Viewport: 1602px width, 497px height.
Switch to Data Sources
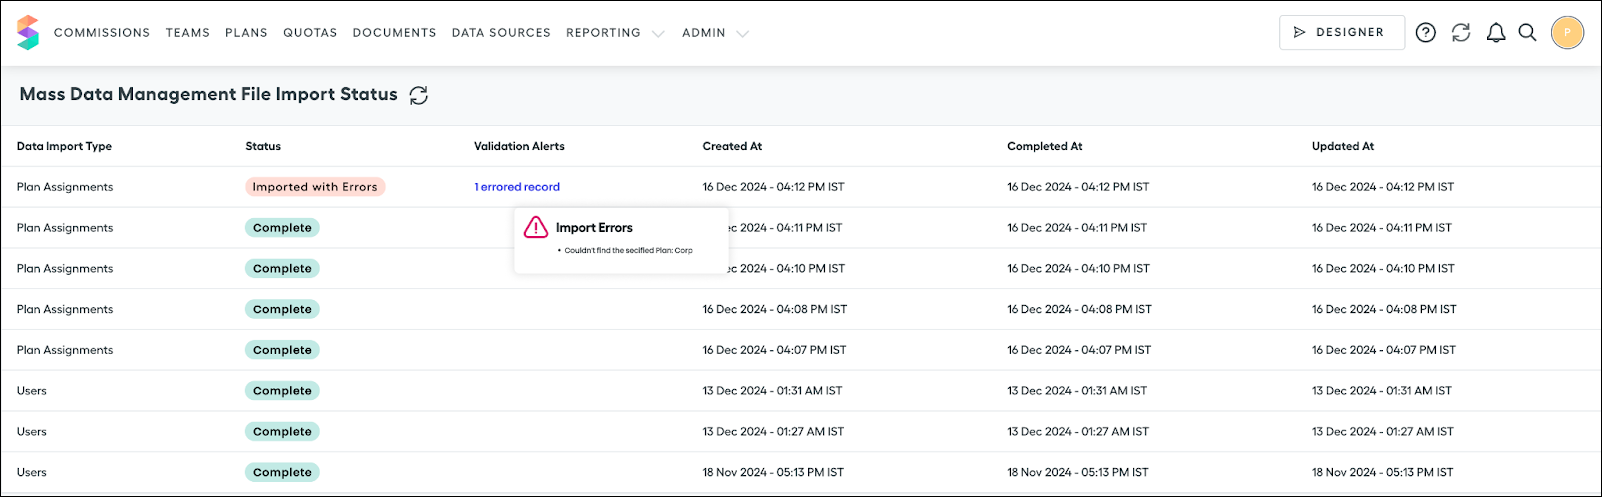tap(501, 33)
